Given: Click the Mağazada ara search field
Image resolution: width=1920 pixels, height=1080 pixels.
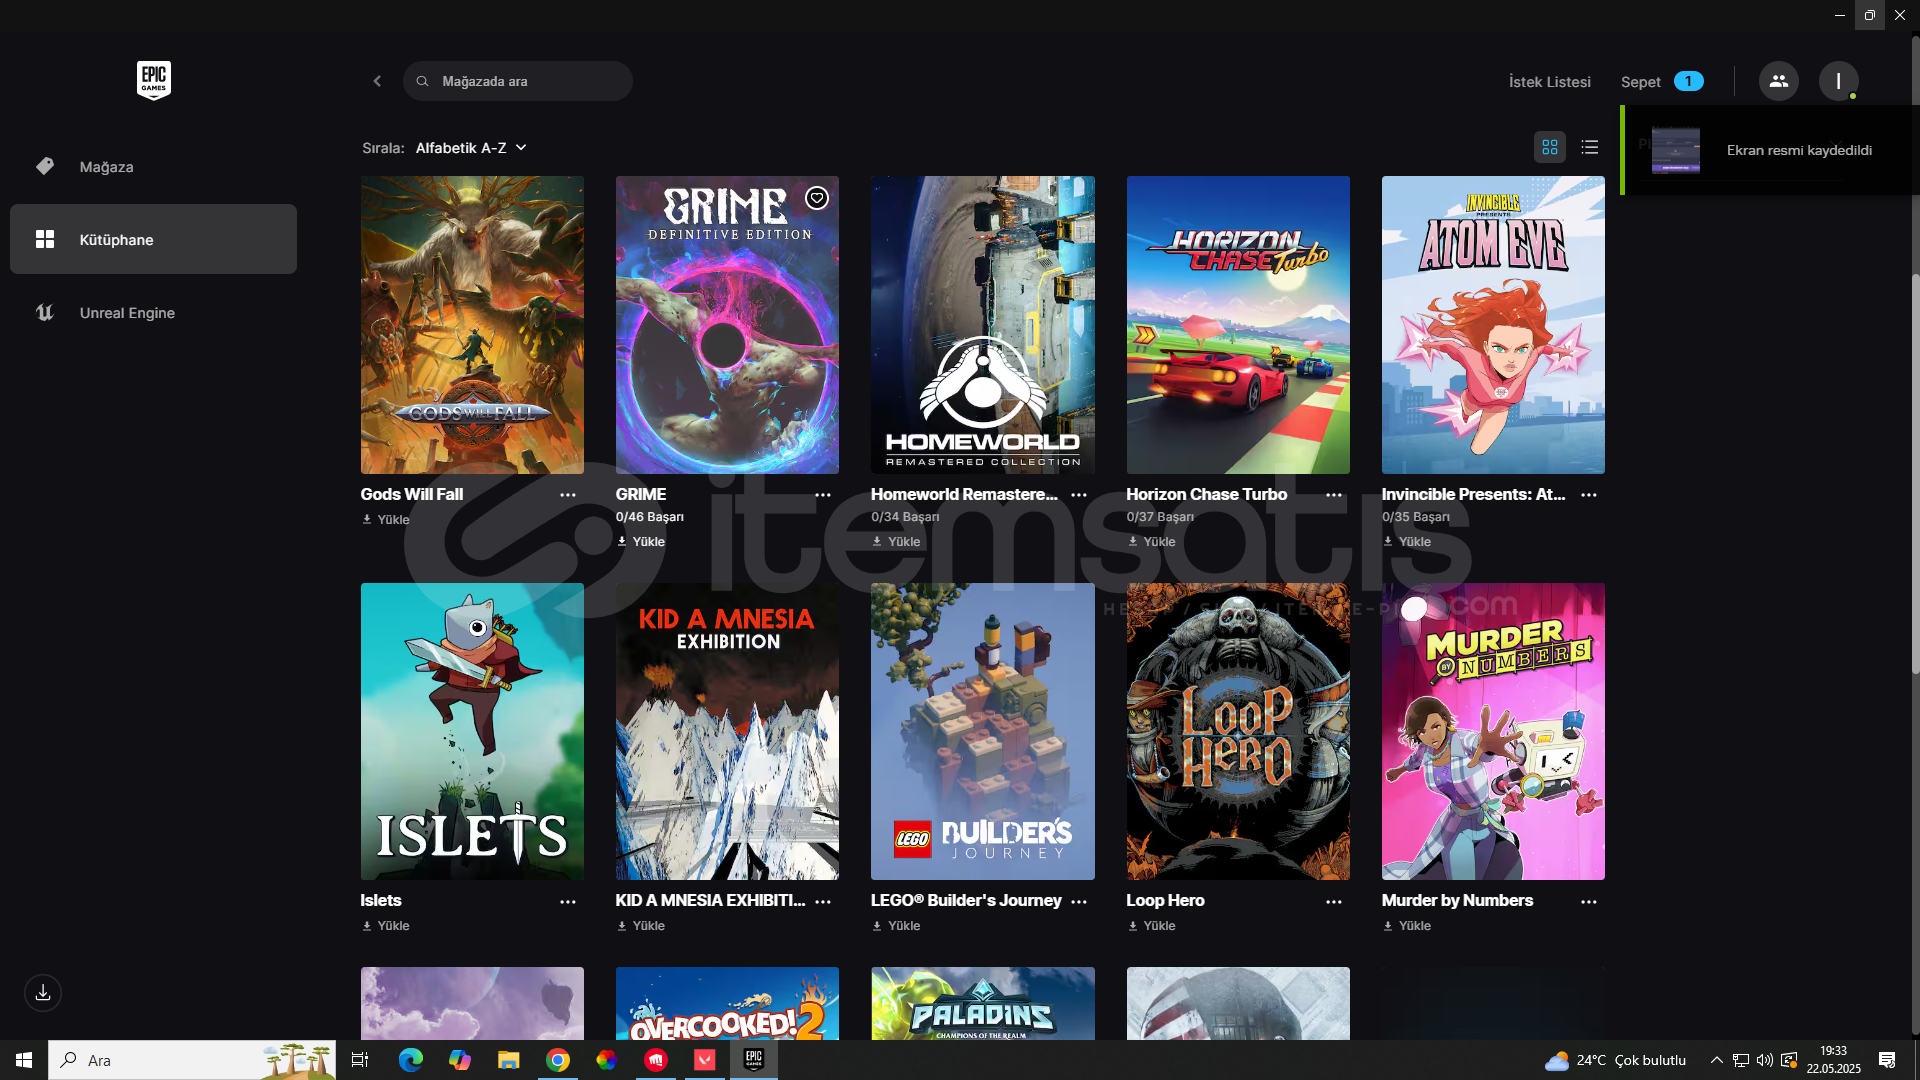Looking at the screenshot, I should point(518,81).
